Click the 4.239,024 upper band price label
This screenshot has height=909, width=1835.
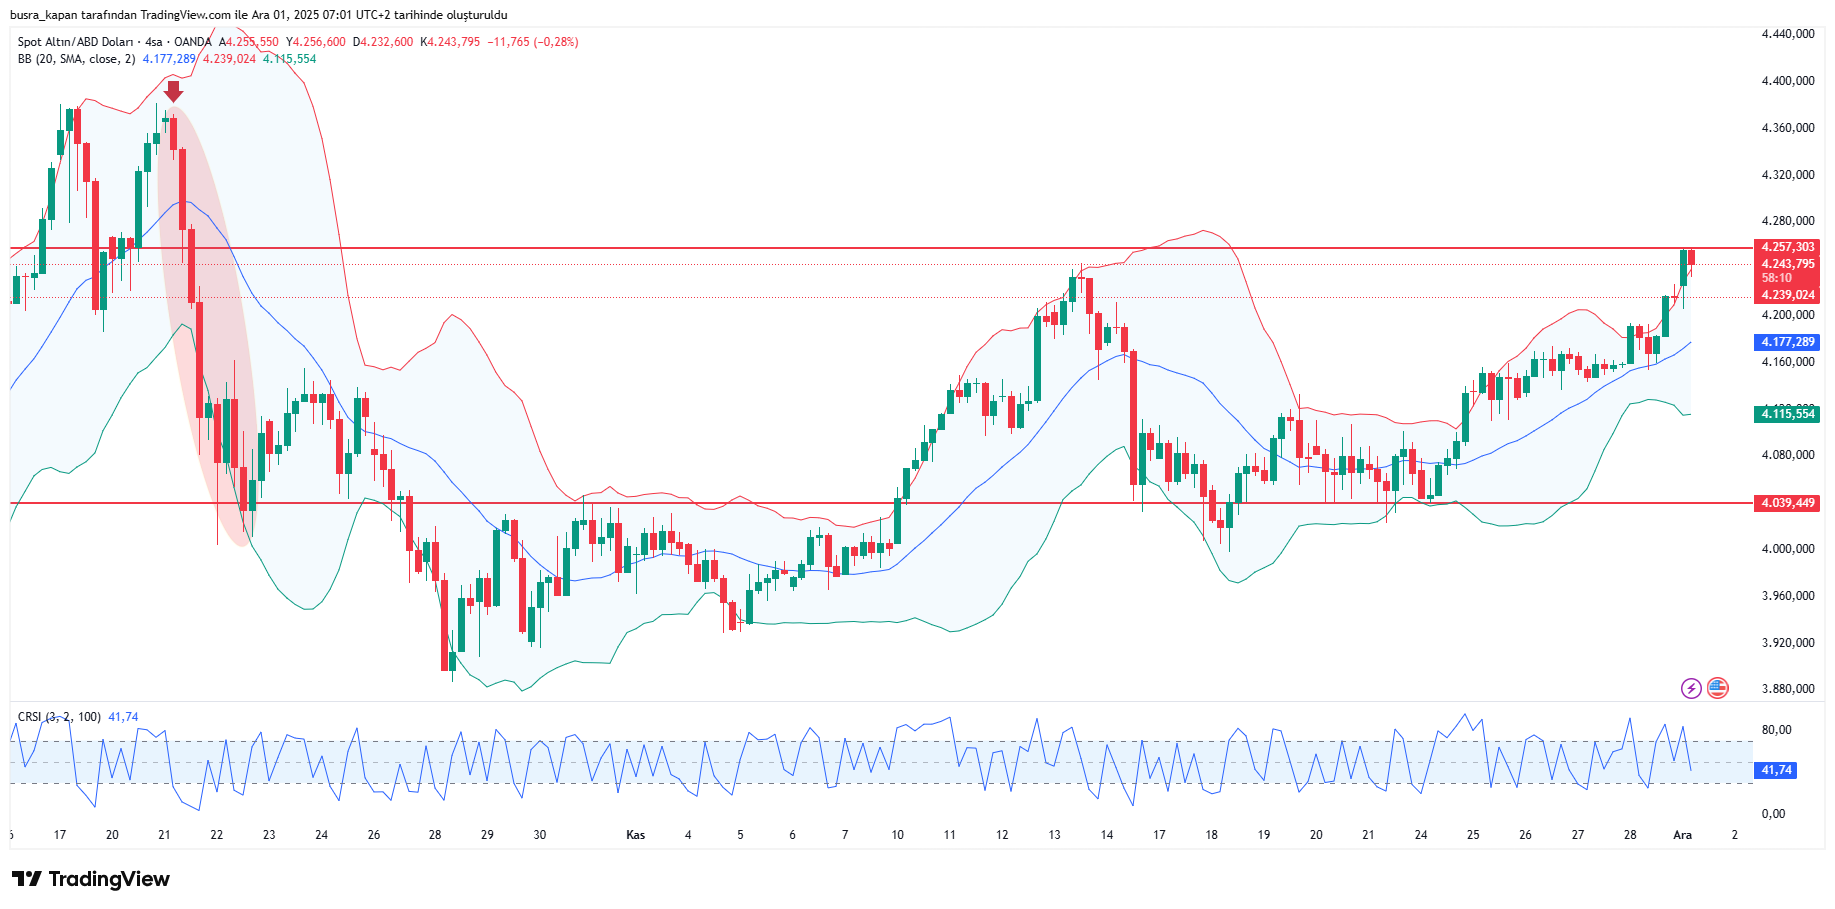coord(1787,295)
